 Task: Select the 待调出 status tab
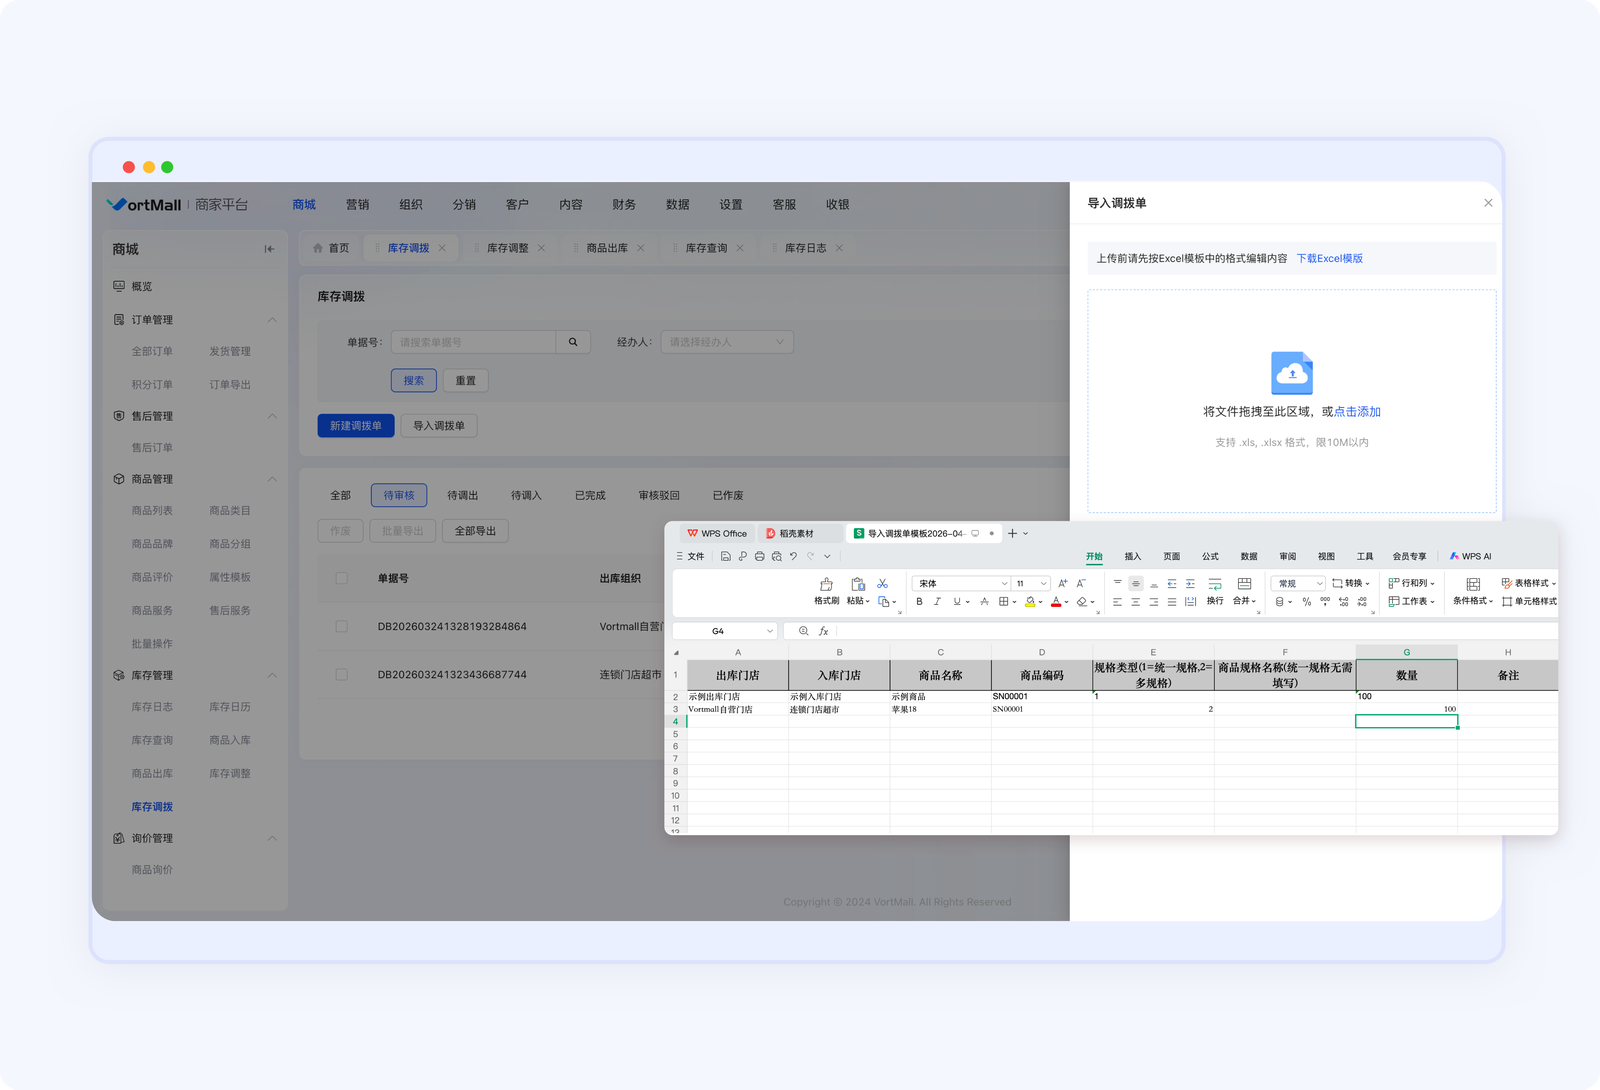coord(462,496)
